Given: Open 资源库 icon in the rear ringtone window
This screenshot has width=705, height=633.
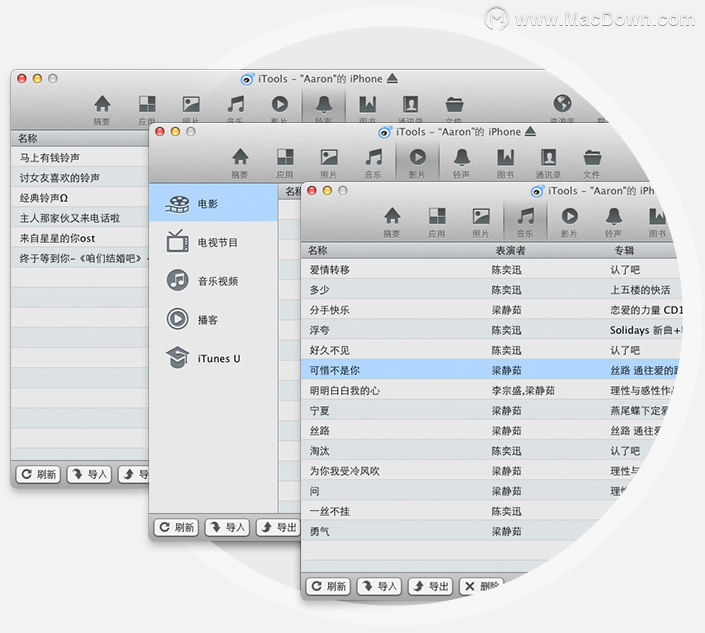Looking at the screenshot, I should click(x=562, y=106).
